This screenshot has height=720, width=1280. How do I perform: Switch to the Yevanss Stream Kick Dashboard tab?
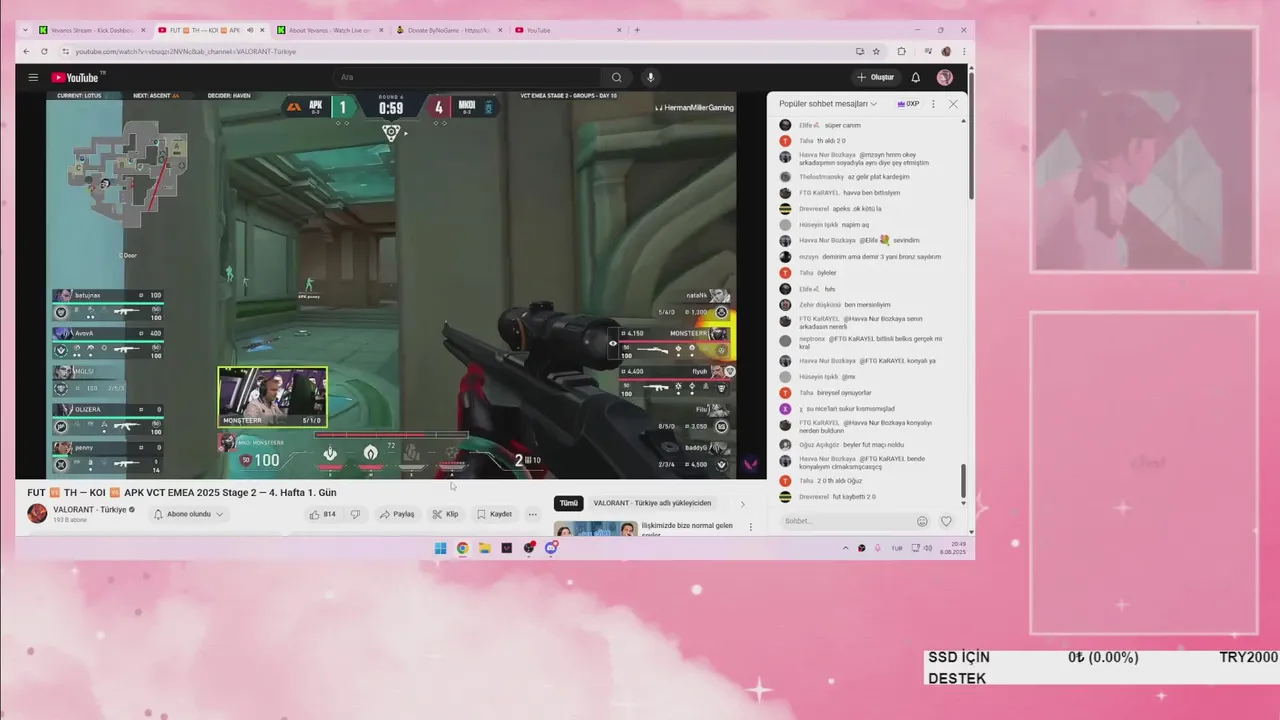point(92,30)
